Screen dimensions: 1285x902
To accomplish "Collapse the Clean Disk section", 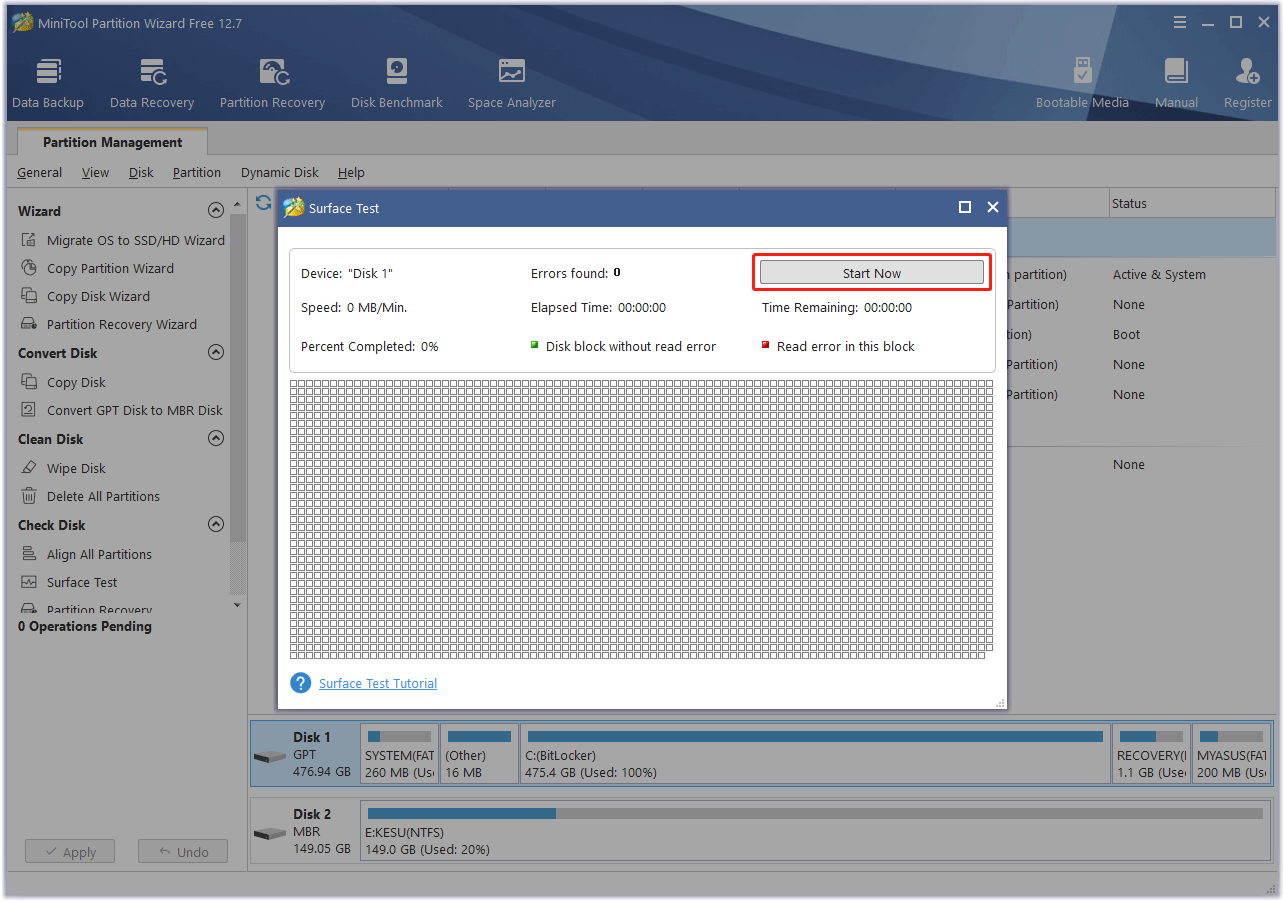I will [x=215, y=438].
